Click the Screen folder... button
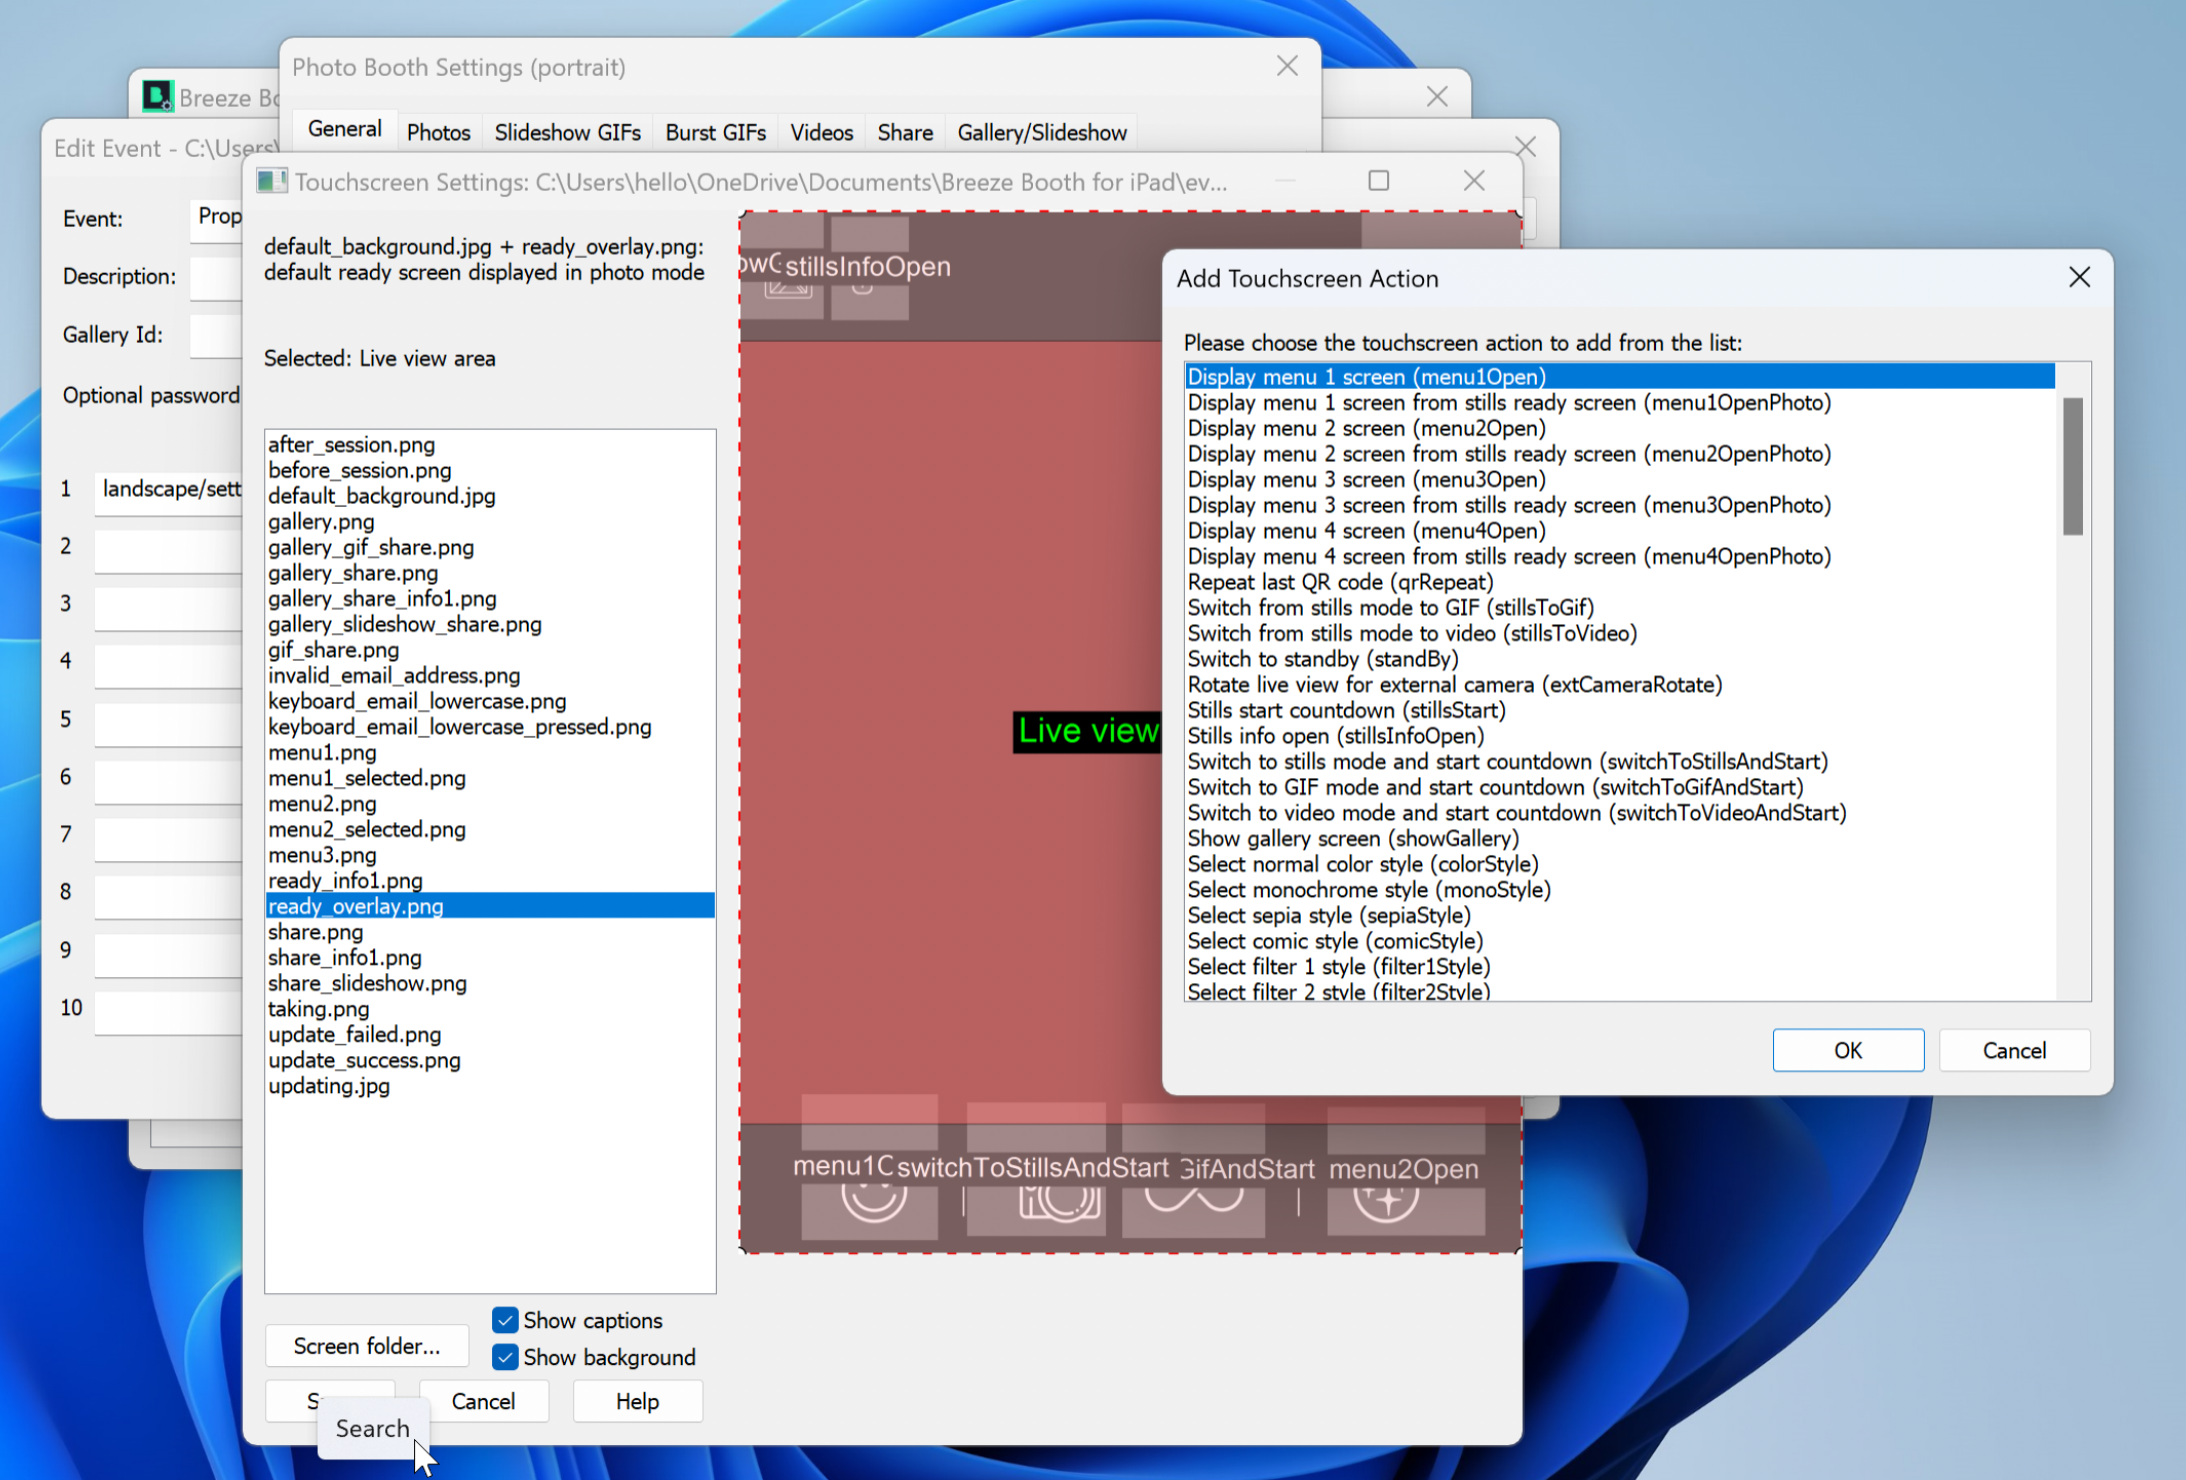The width and height of the screenshot is (2186, 1480). click(x=366, y=1346)
